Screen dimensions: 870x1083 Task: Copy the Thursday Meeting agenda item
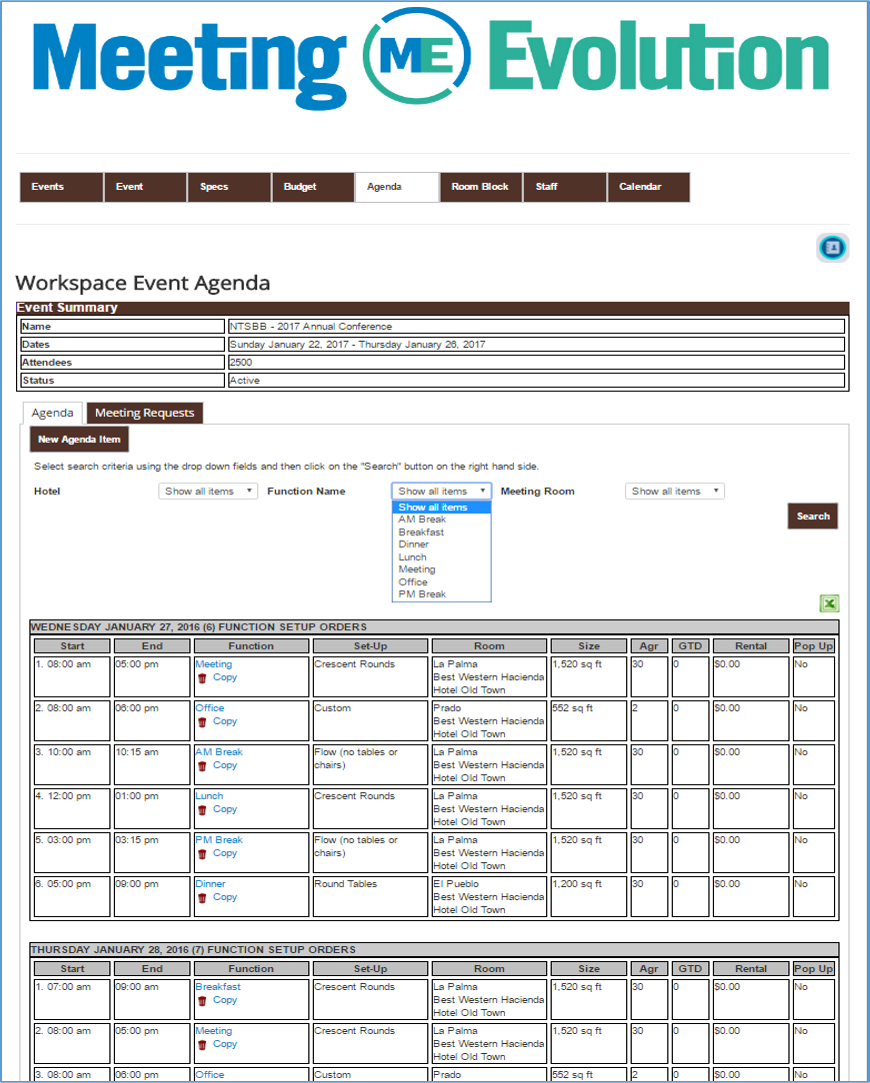224,1044
